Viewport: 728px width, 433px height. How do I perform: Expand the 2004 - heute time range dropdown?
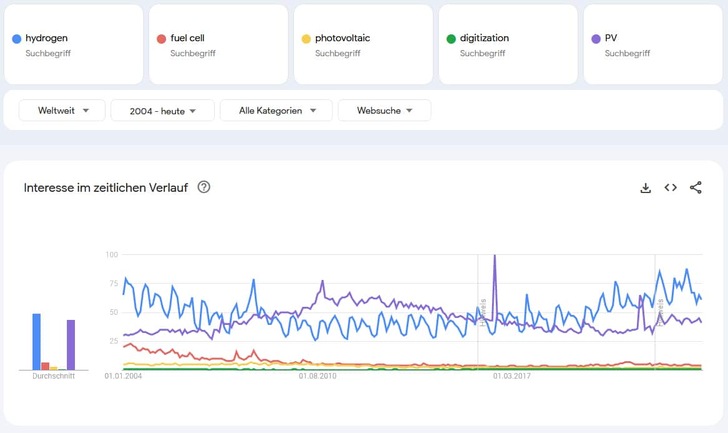163,110
